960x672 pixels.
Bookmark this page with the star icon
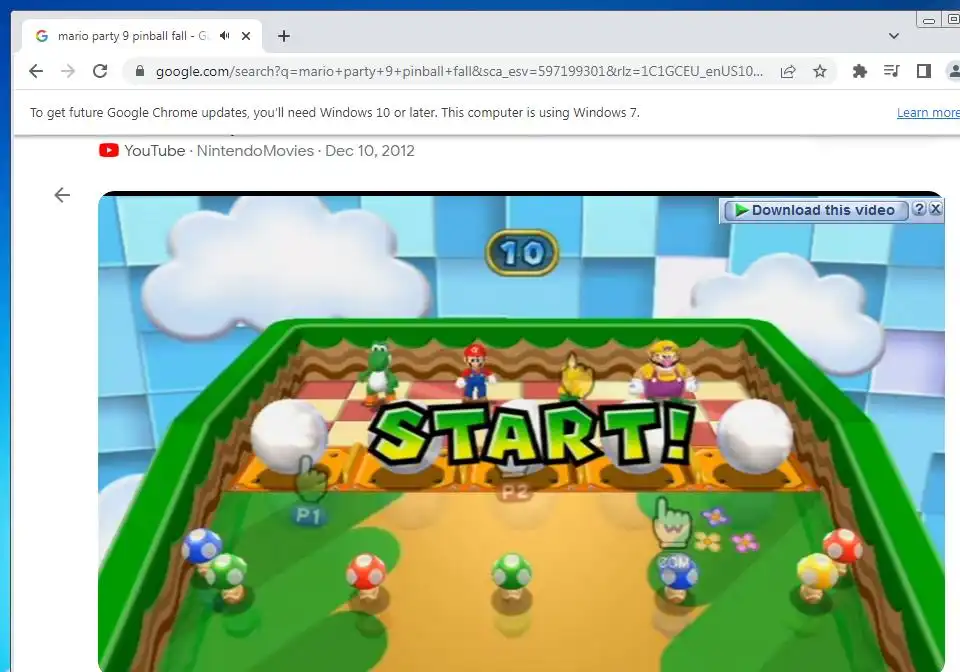(820, 72)
